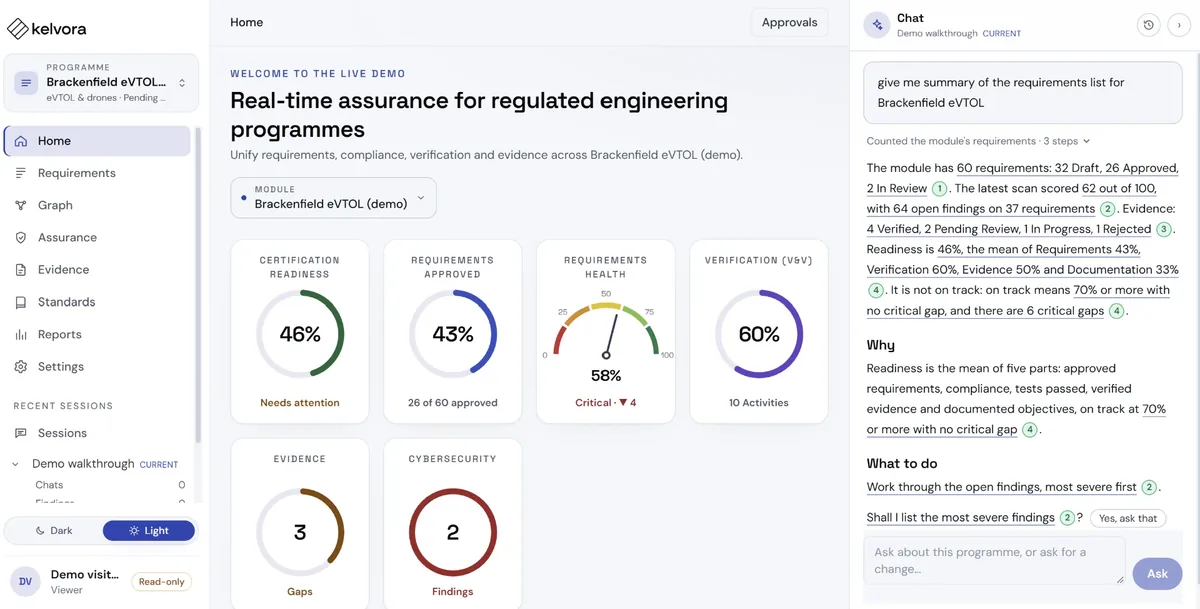Open Evidence page

click(x=97, y=270)
